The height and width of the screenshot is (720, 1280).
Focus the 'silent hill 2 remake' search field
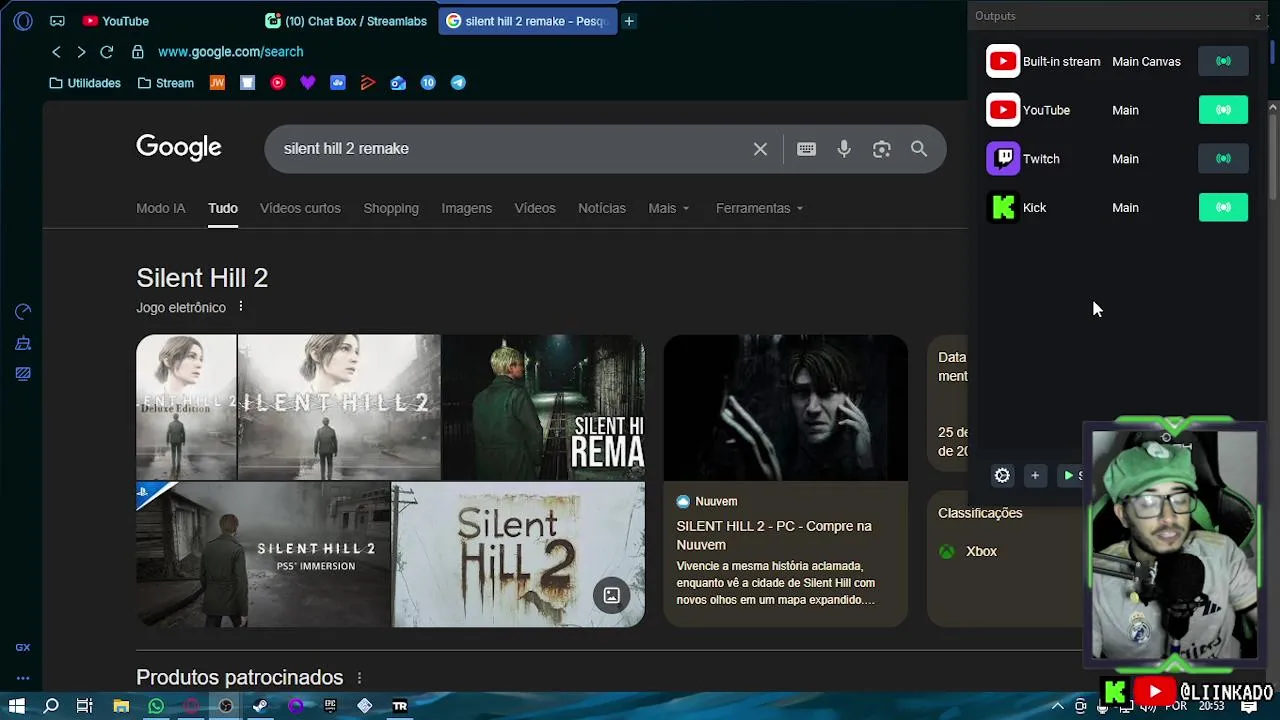[510, 149]
